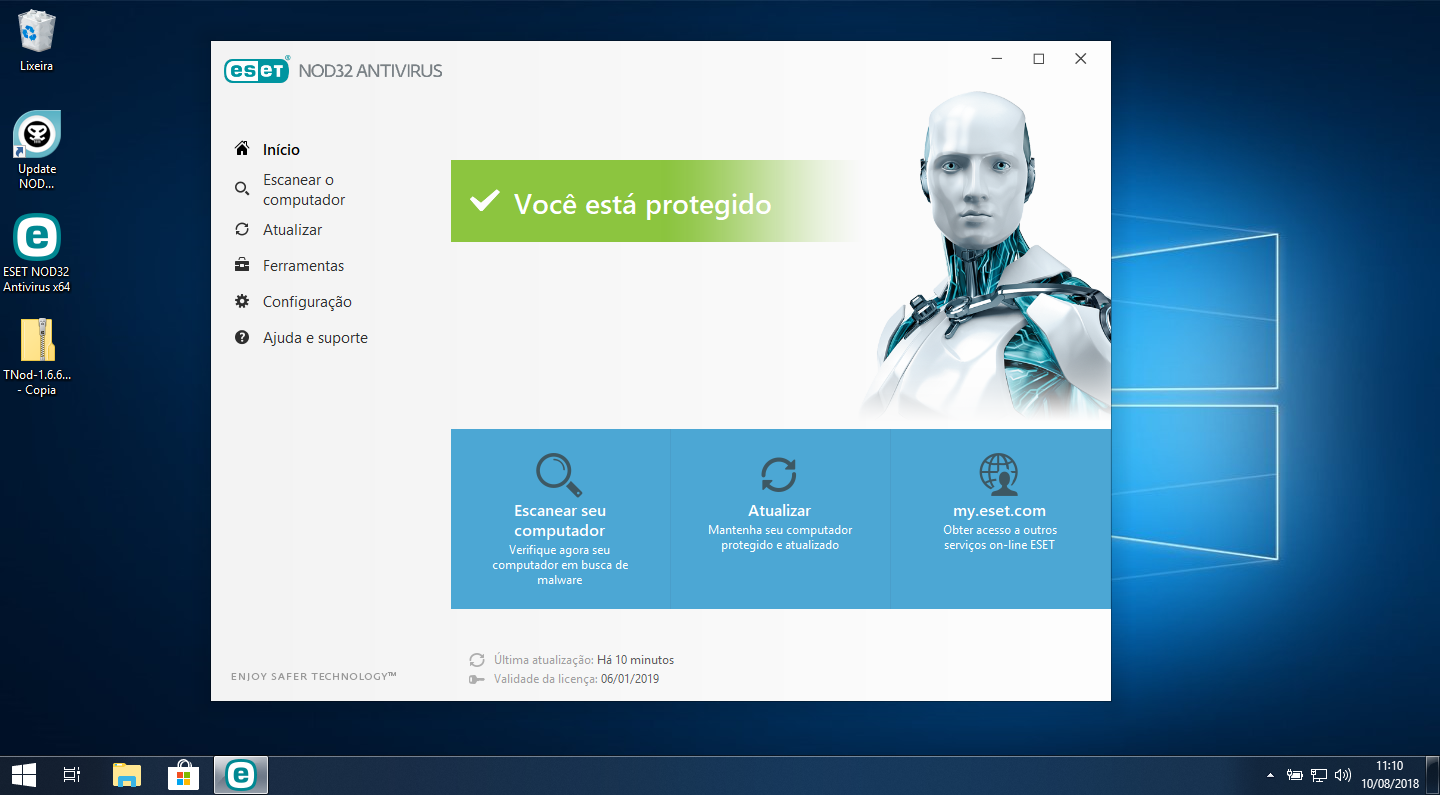Viewport: 1440px width, 795px height.
Task: Minimize the ESET NOD32 window
Action: [996, 59]
